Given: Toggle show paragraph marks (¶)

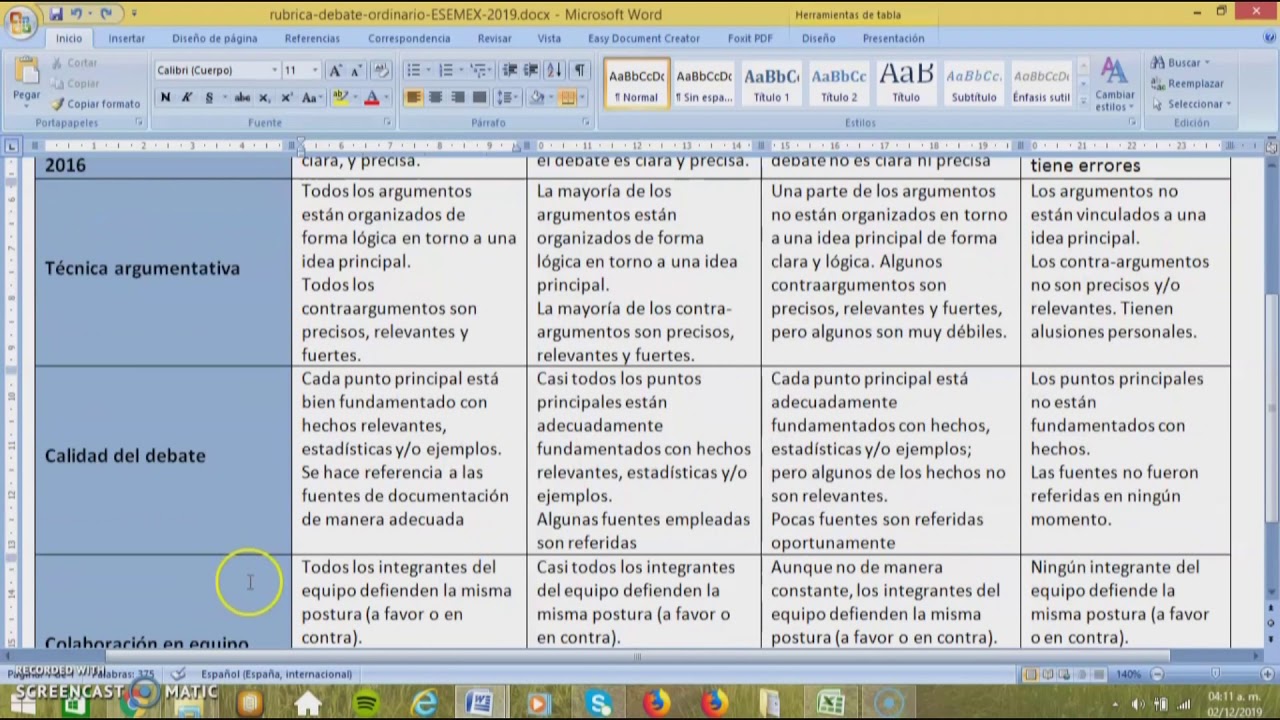Looking at the screenshot, I should pyautogui.click(x=580, y=71).
